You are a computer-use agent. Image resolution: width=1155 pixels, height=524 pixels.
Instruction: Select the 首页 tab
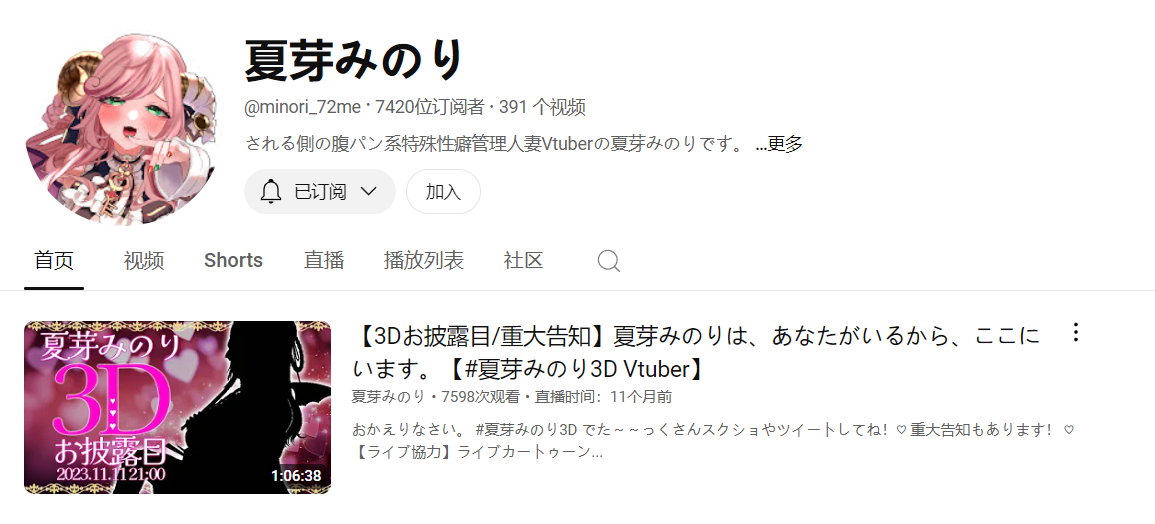54,260
